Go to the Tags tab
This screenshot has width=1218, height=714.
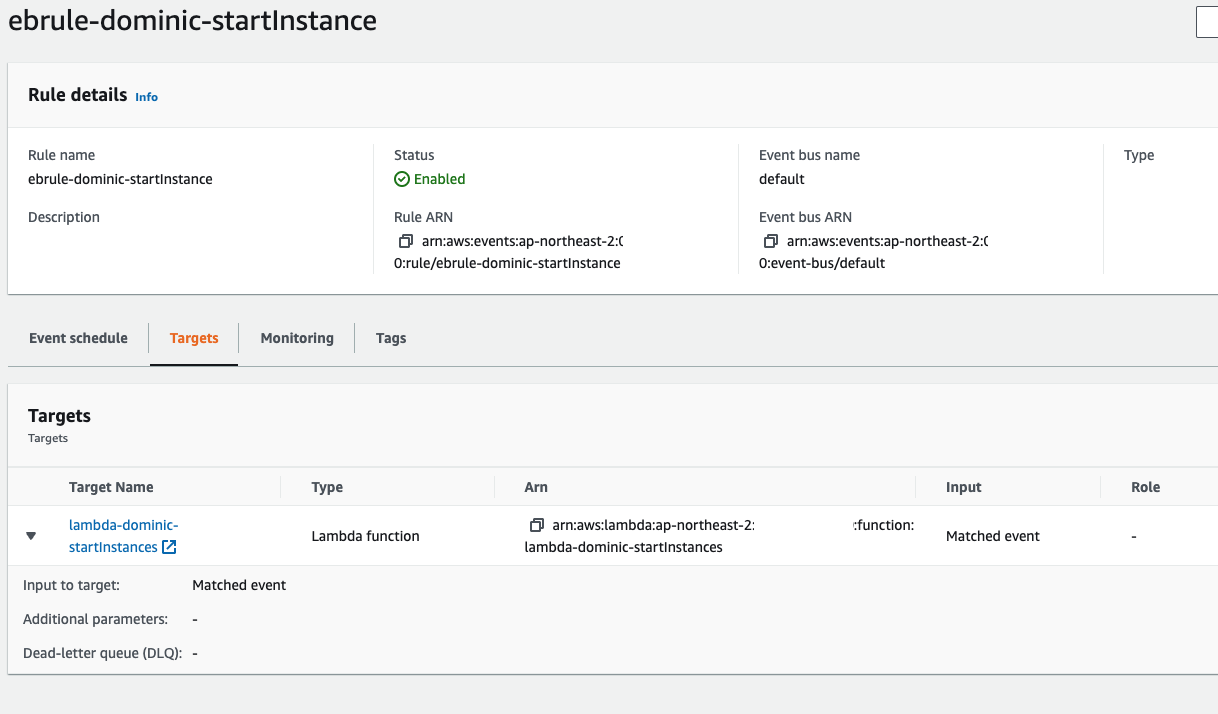(391, 338)
